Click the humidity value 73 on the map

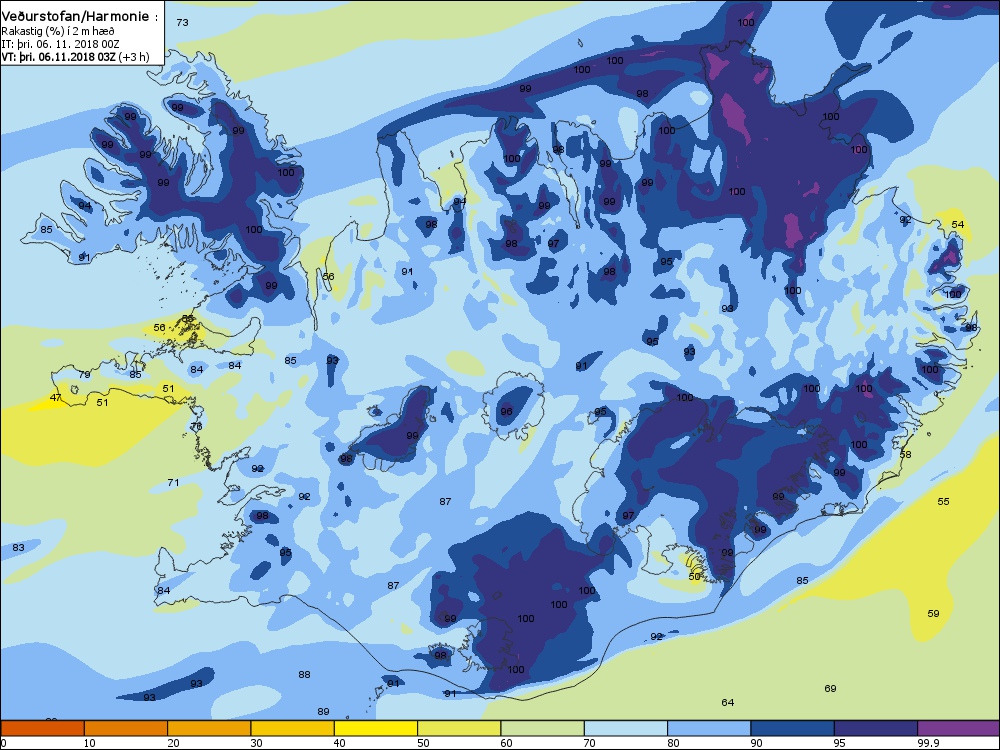182,22
